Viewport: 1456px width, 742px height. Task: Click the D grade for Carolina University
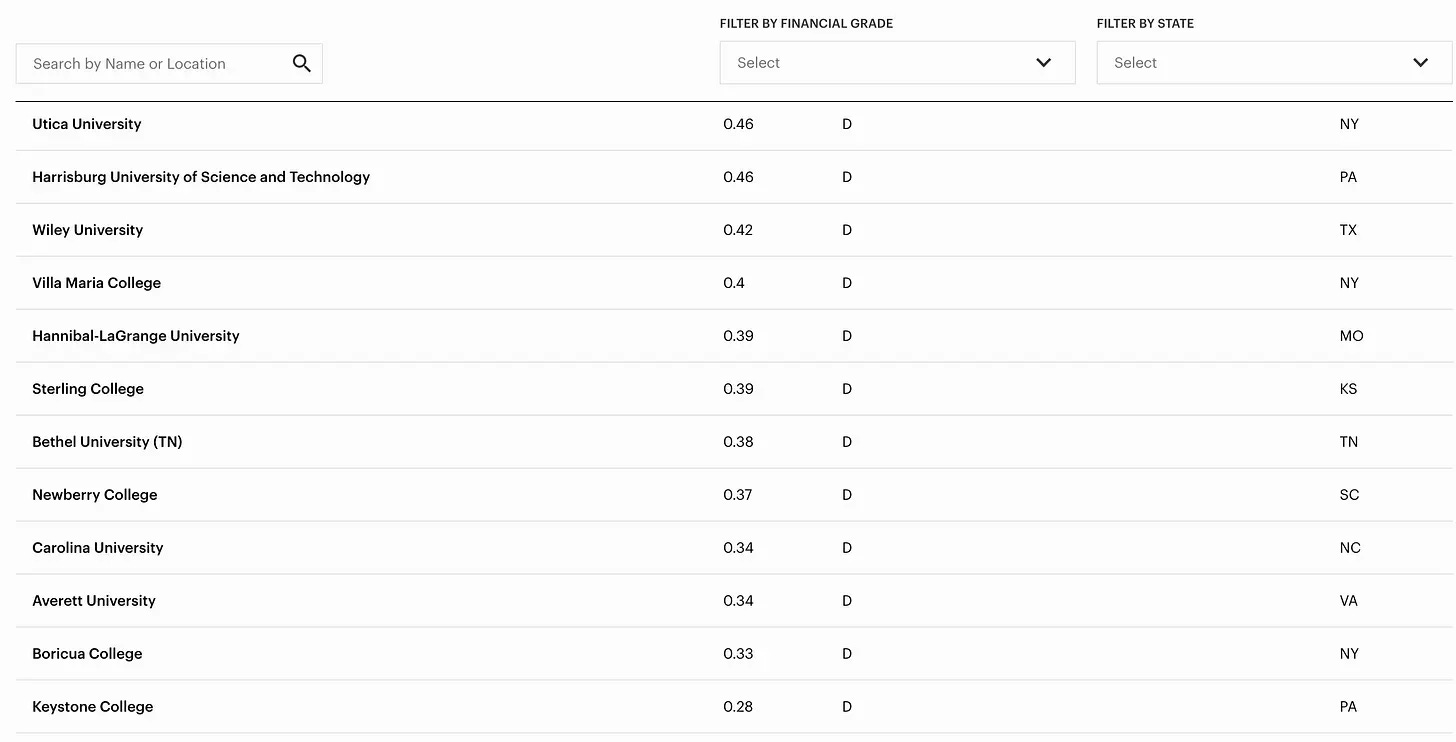[x=847, y=548]
